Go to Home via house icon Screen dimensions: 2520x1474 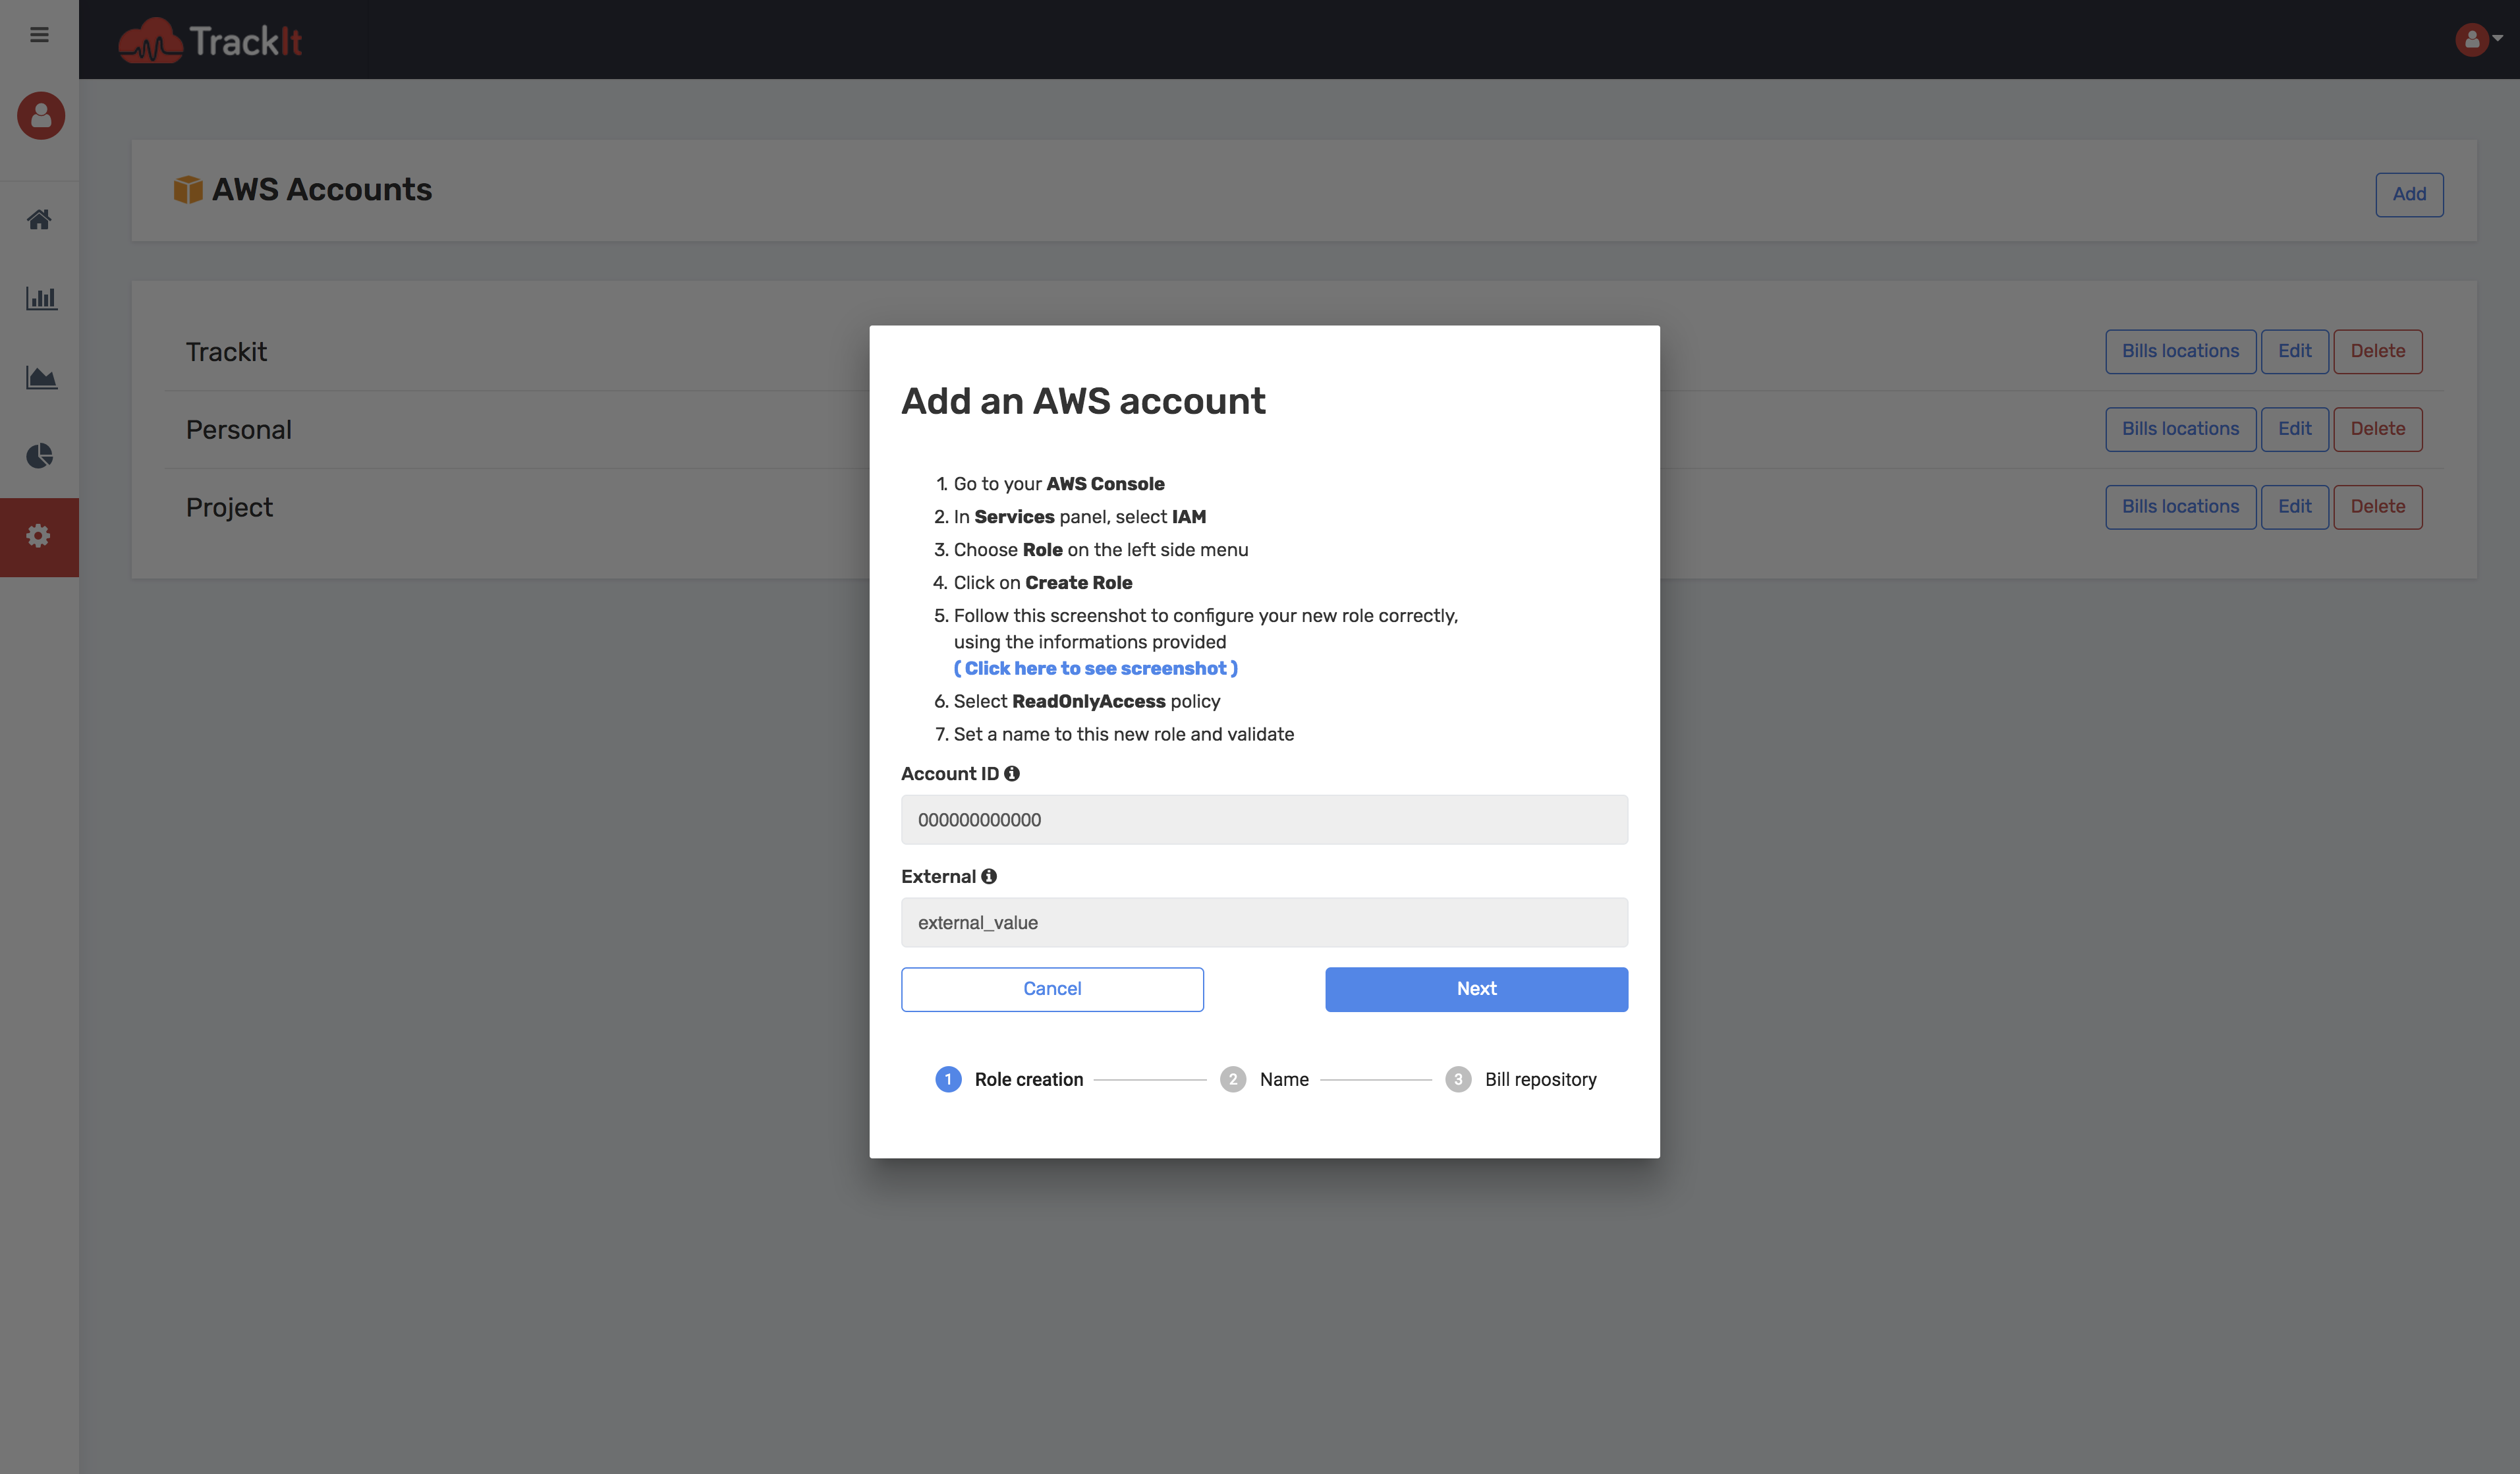pos(40,219)
